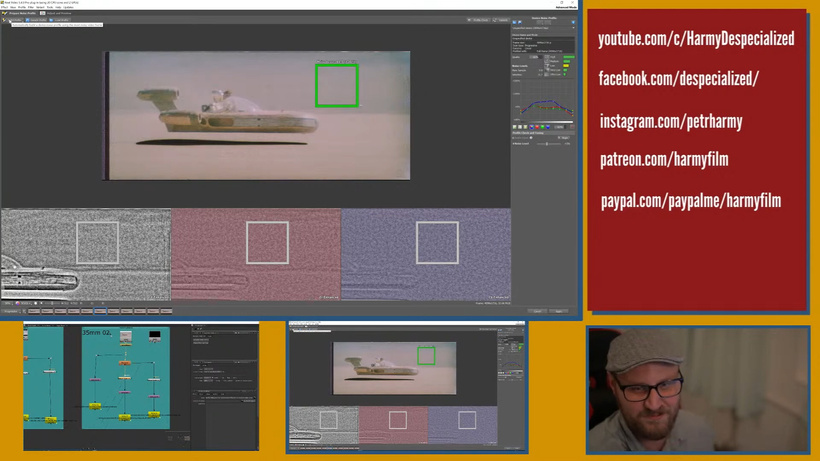820x461 pixels.
Task: Toggle the High frequency range checkbox
Action: click(x=548, y=58)
